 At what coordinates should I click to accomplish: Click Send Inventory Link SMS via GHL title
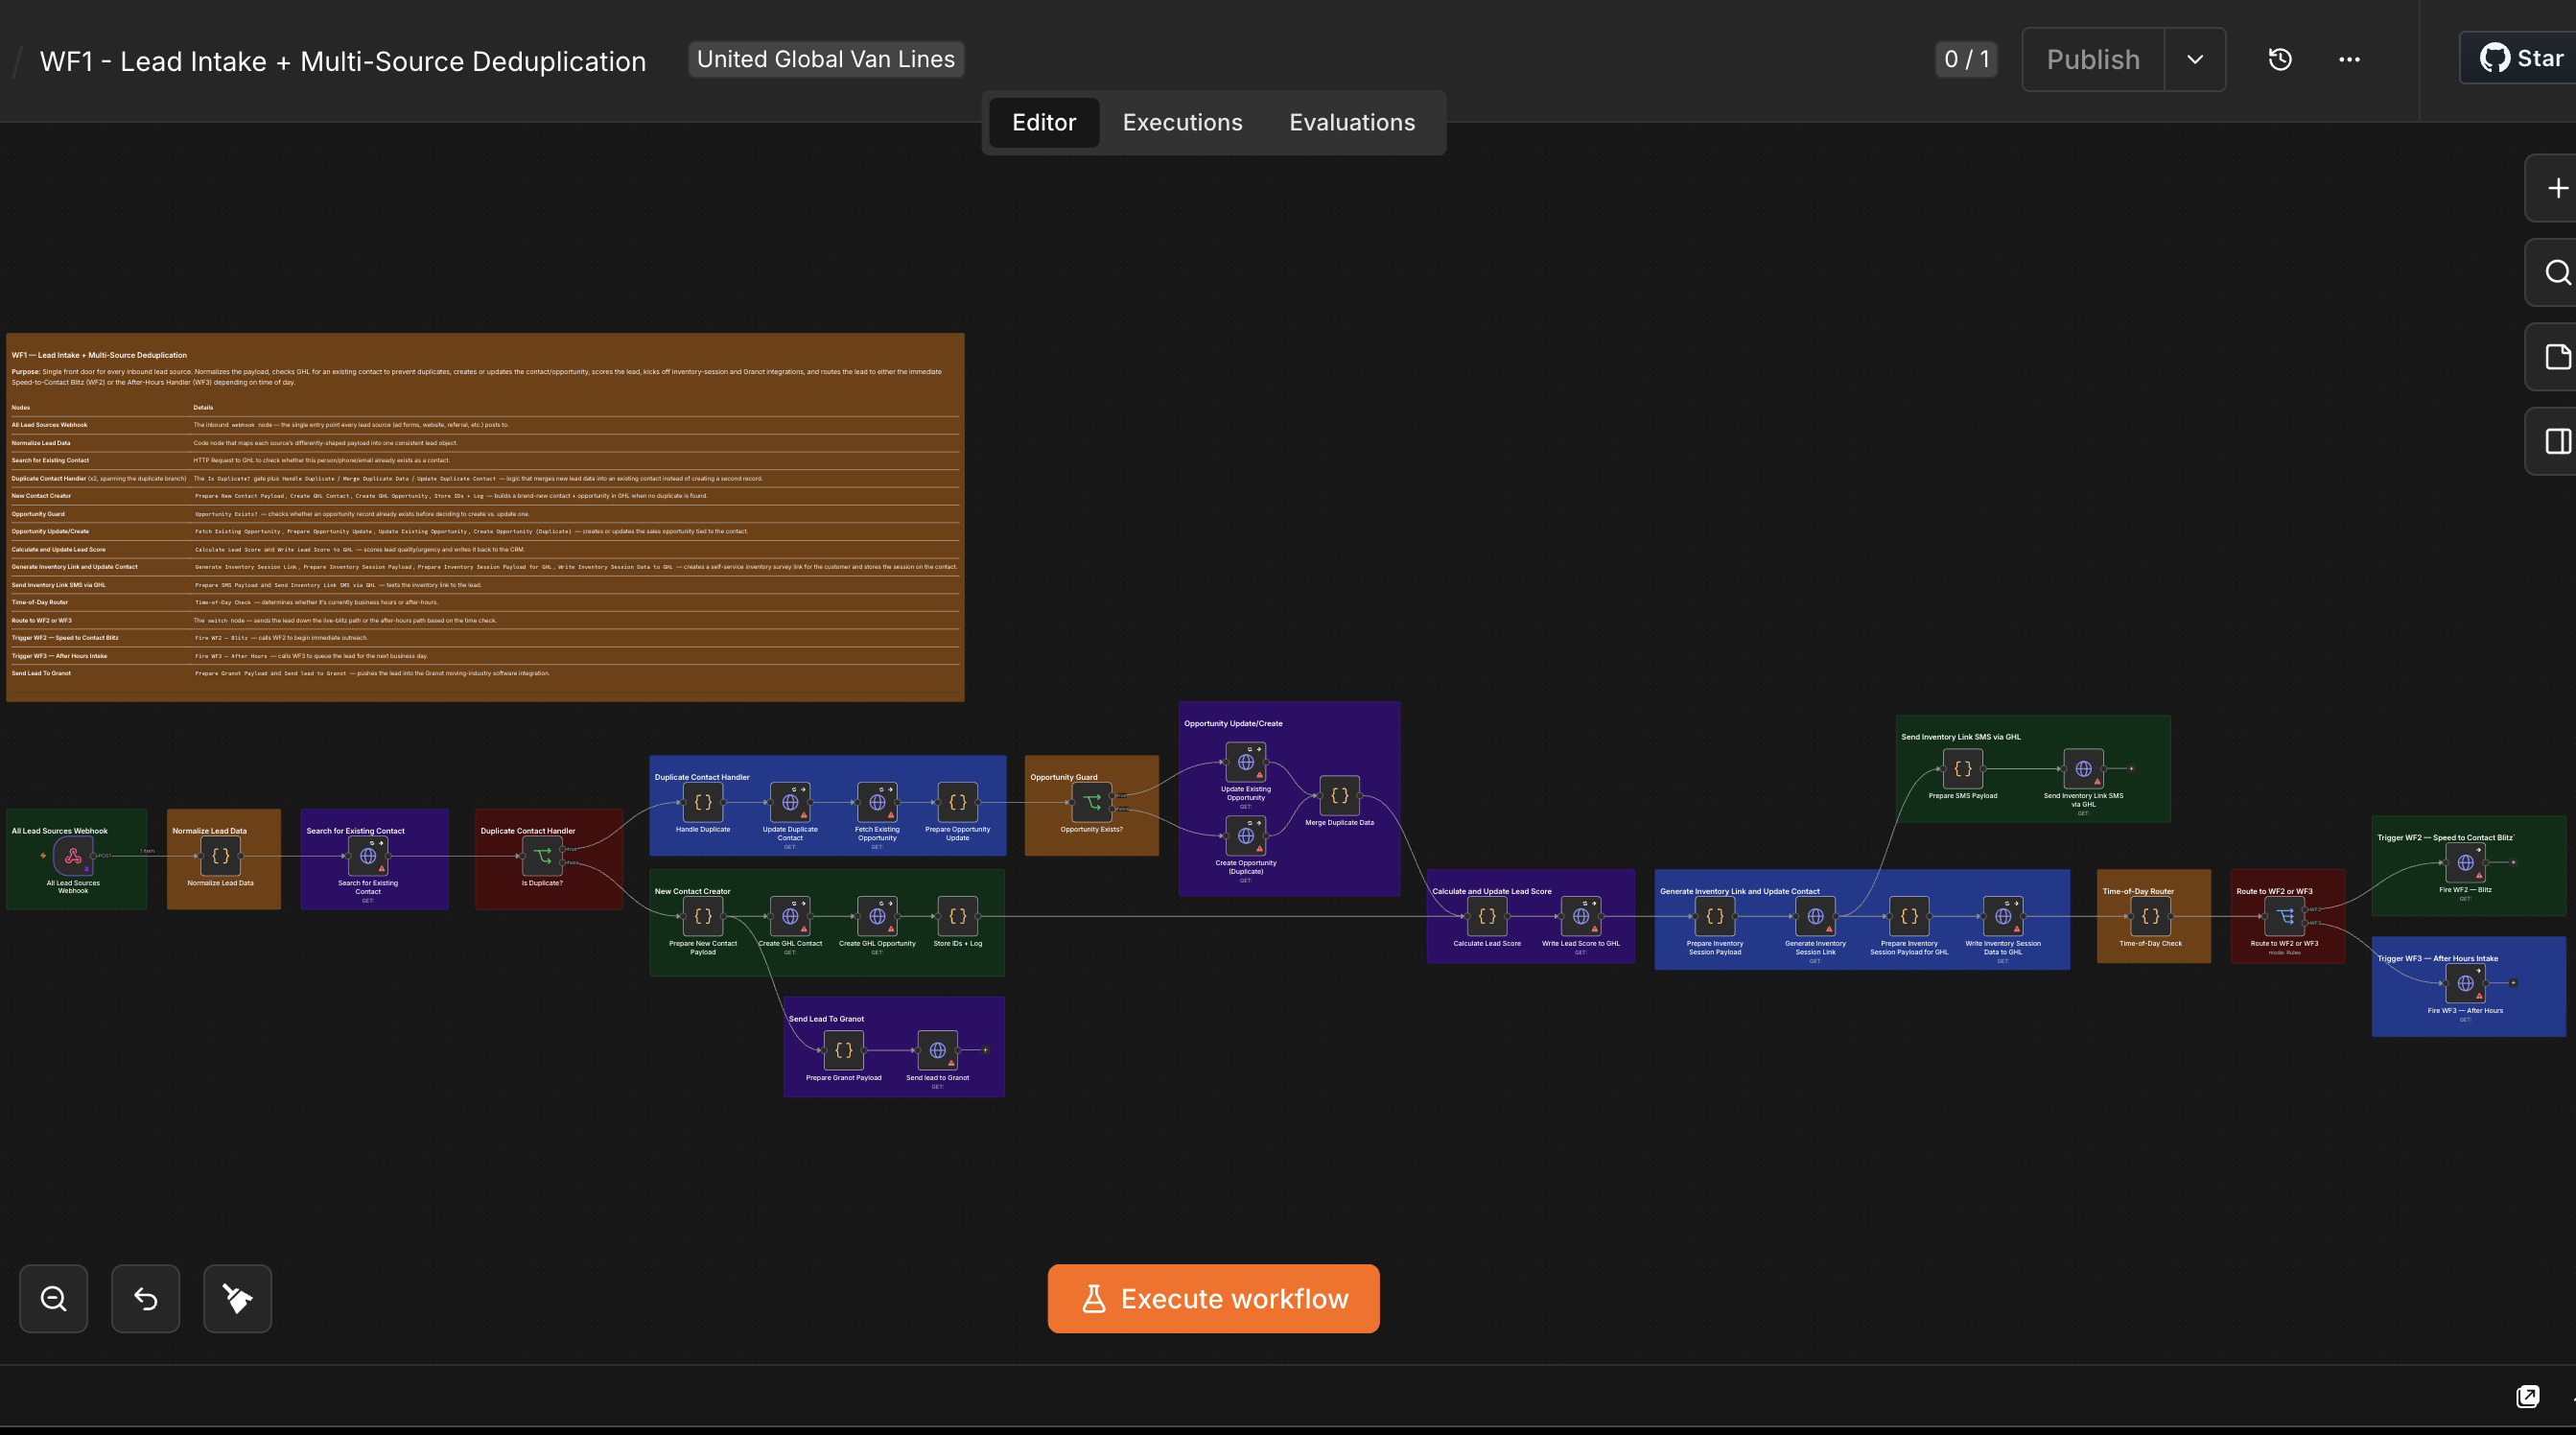(x=1960, y=737)
